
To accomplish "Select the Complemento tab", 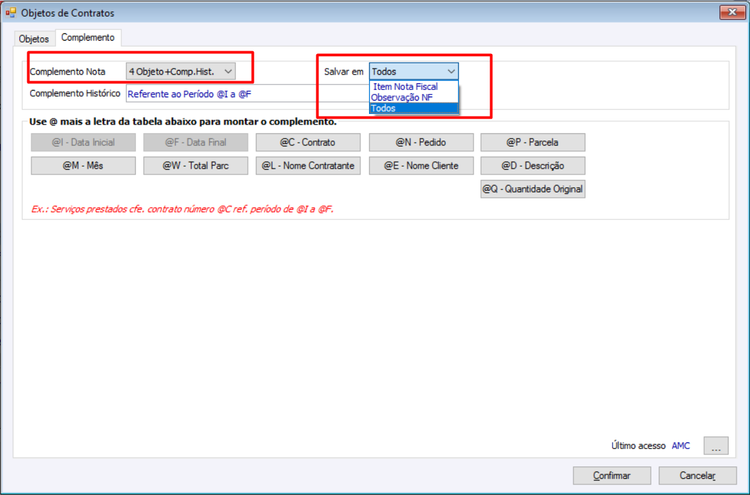I will point(88,37).
